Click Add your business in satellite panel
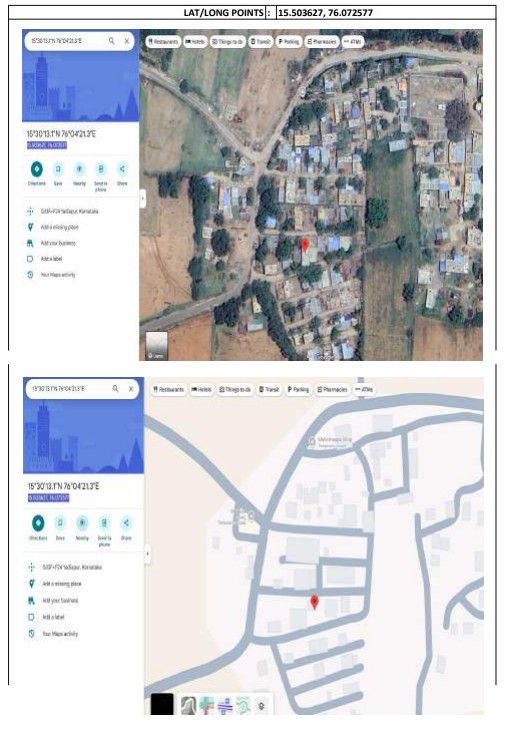This screenshot has height=731, width=510. (51, 243)
